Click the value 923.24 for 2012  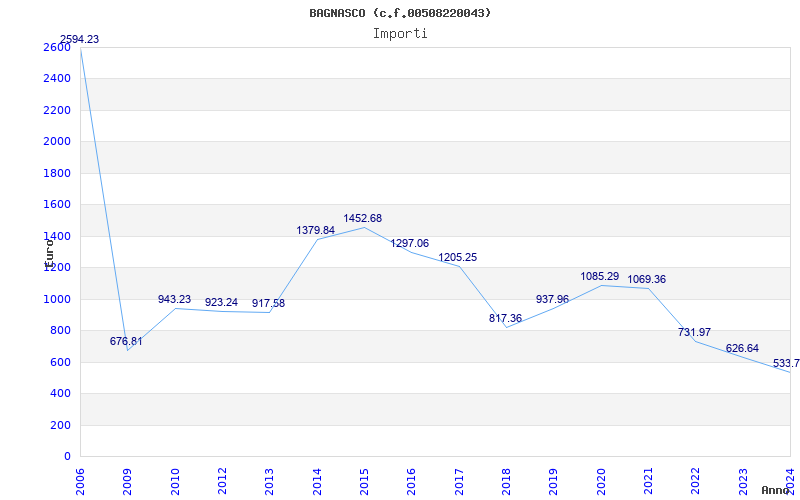coord(221,303)
